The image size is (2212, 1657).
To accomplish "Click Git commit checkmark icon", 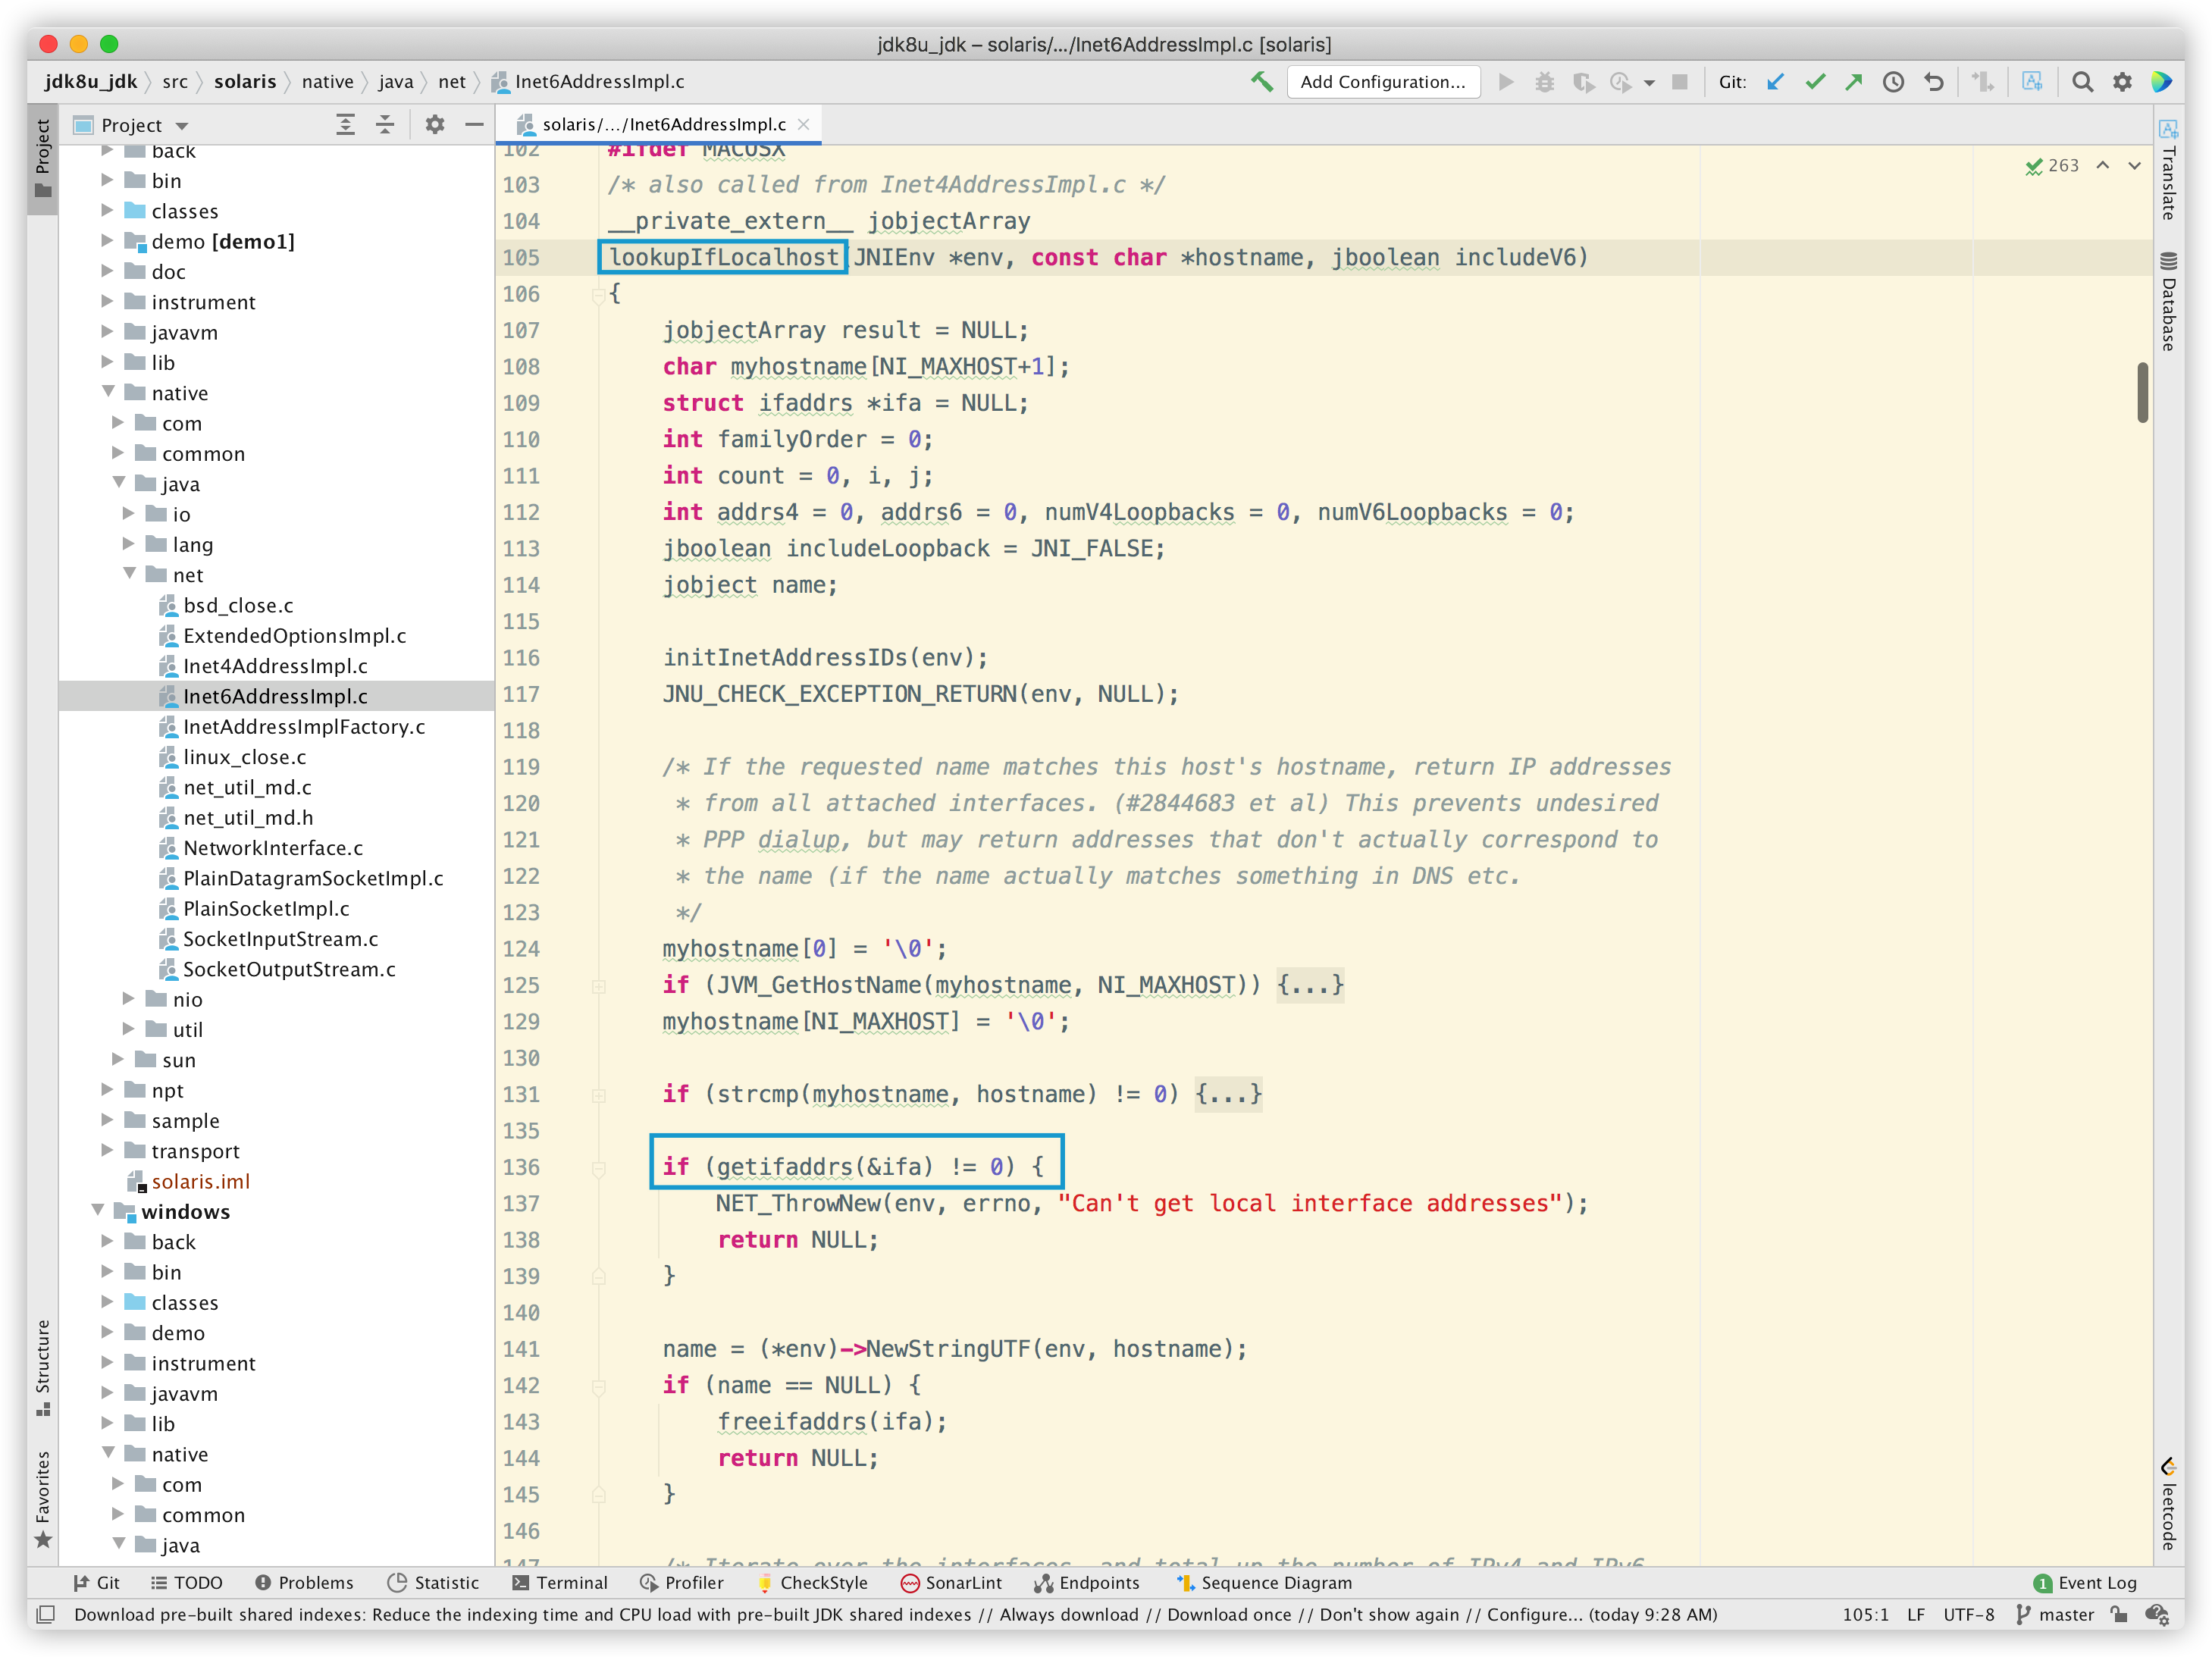I will [x=1815, y=82].
